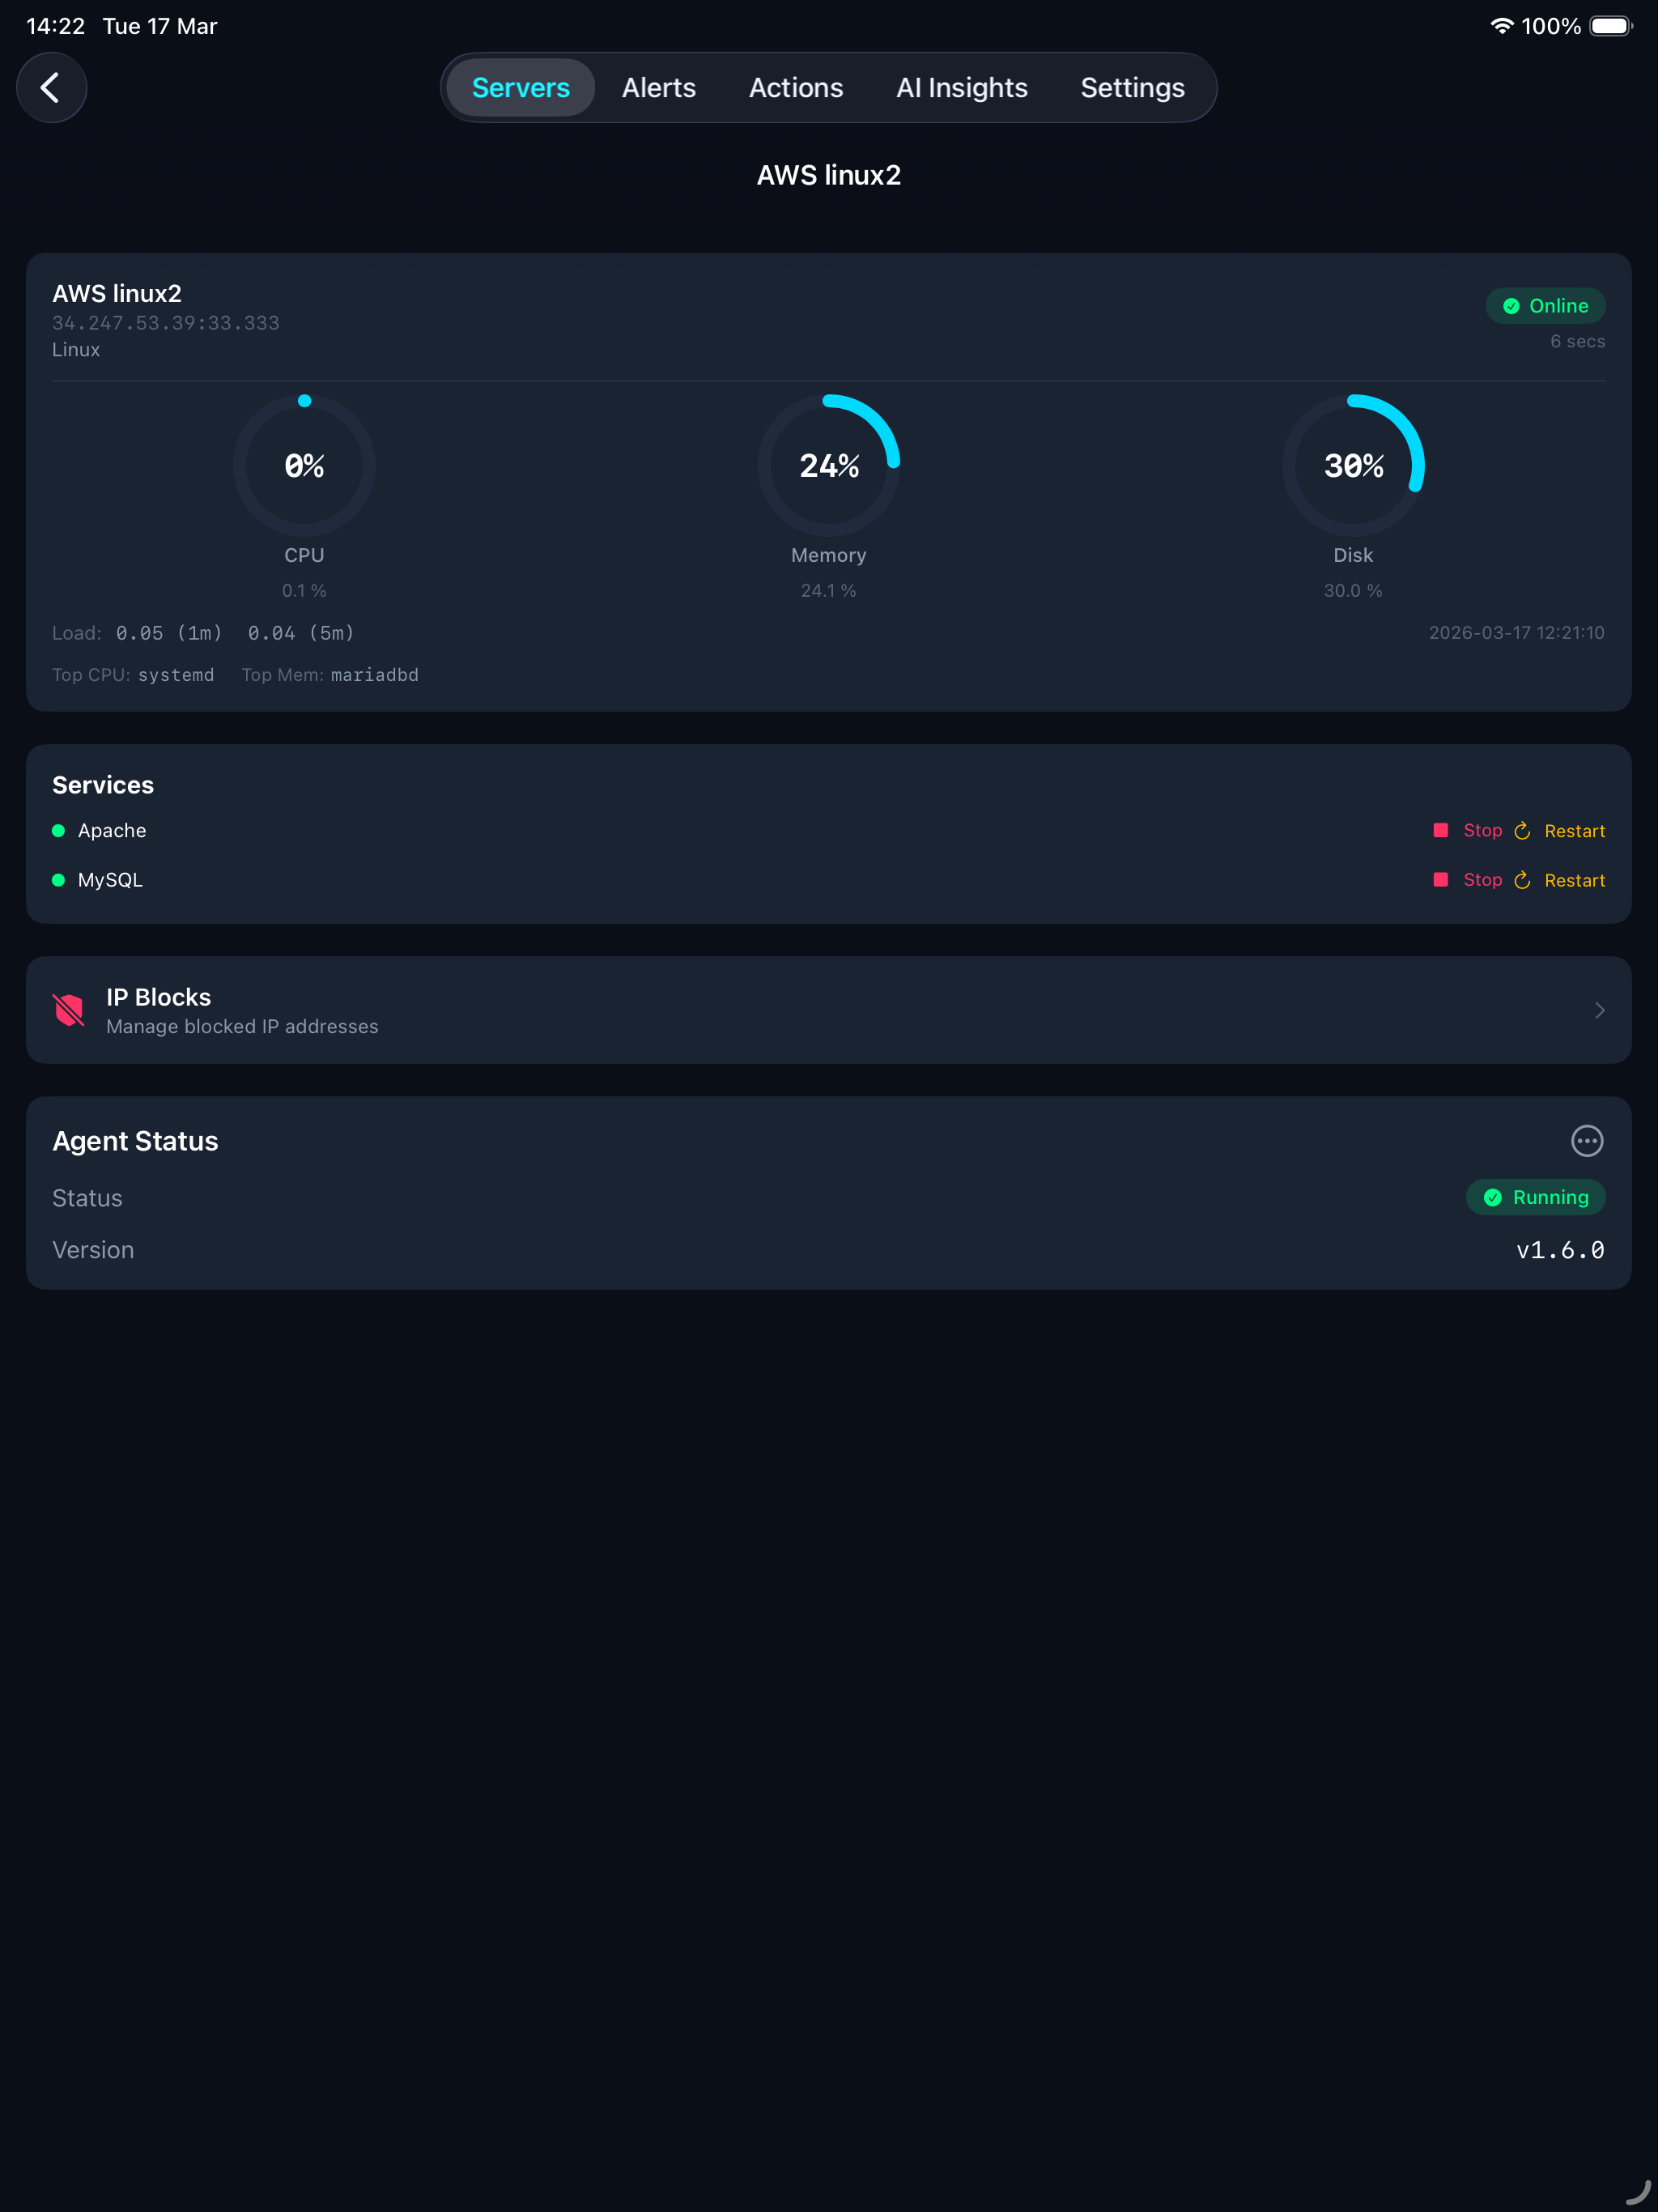Expand the IP Blocks row via its chevron
This screenshot has width=1658, height=2212.
point(1598,1010)
